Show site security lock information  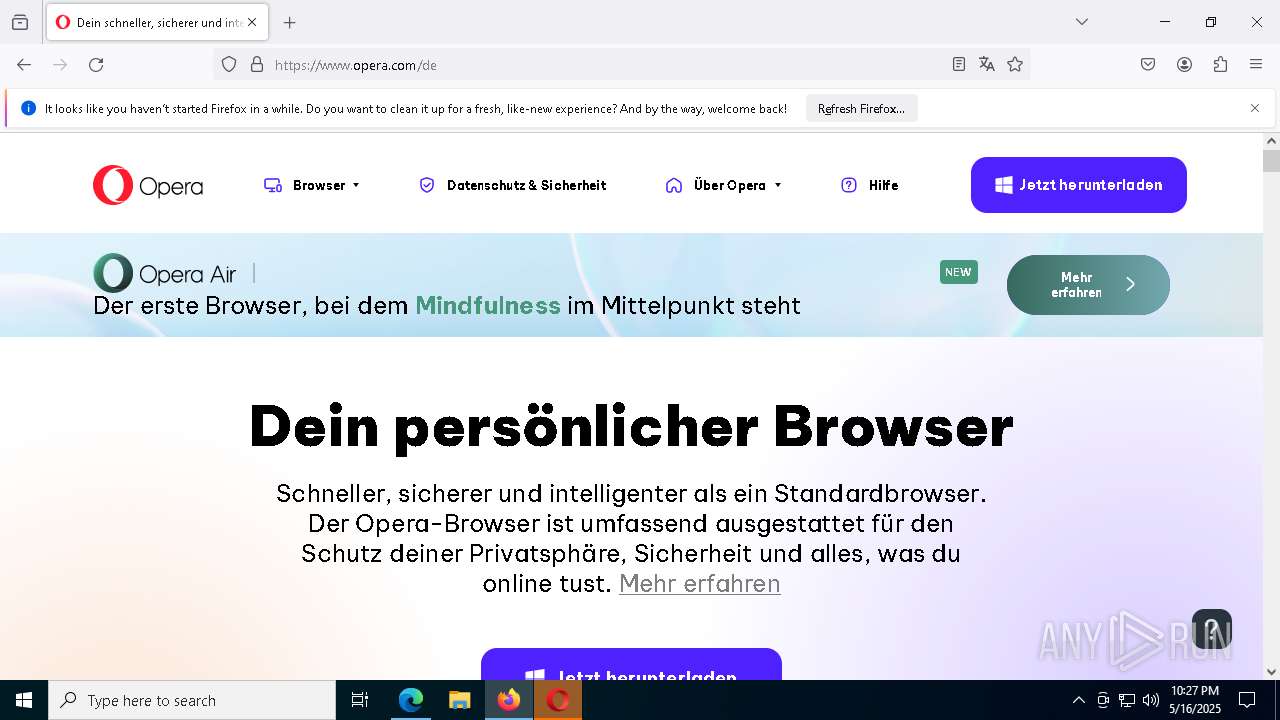[x=257, y=64]
